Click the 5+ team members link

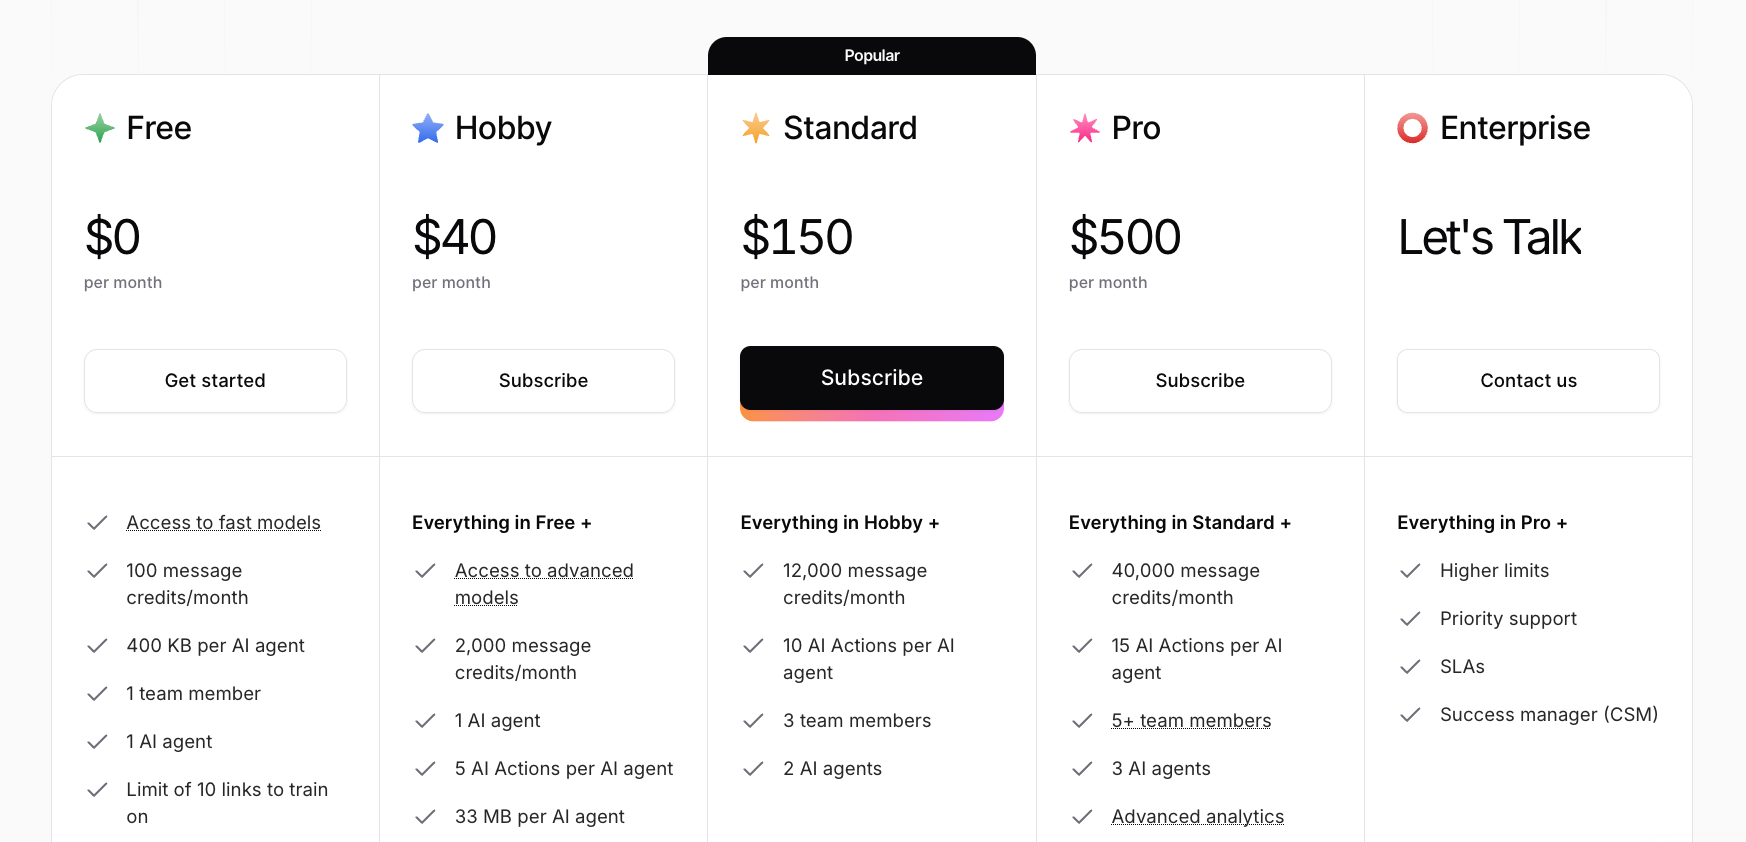point(1191,721)
